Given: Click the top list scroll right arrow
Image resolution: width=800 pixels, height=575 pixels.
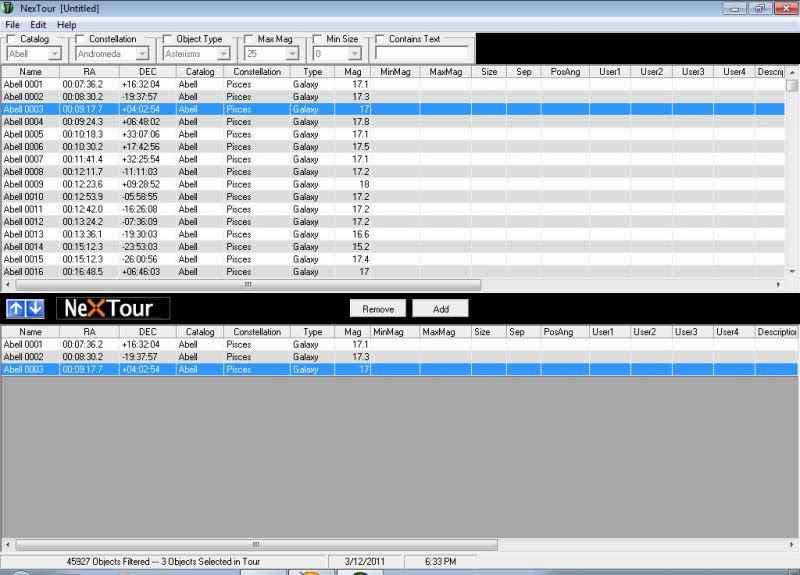Looking at the screenshot, I should click(x=779, y=284).
